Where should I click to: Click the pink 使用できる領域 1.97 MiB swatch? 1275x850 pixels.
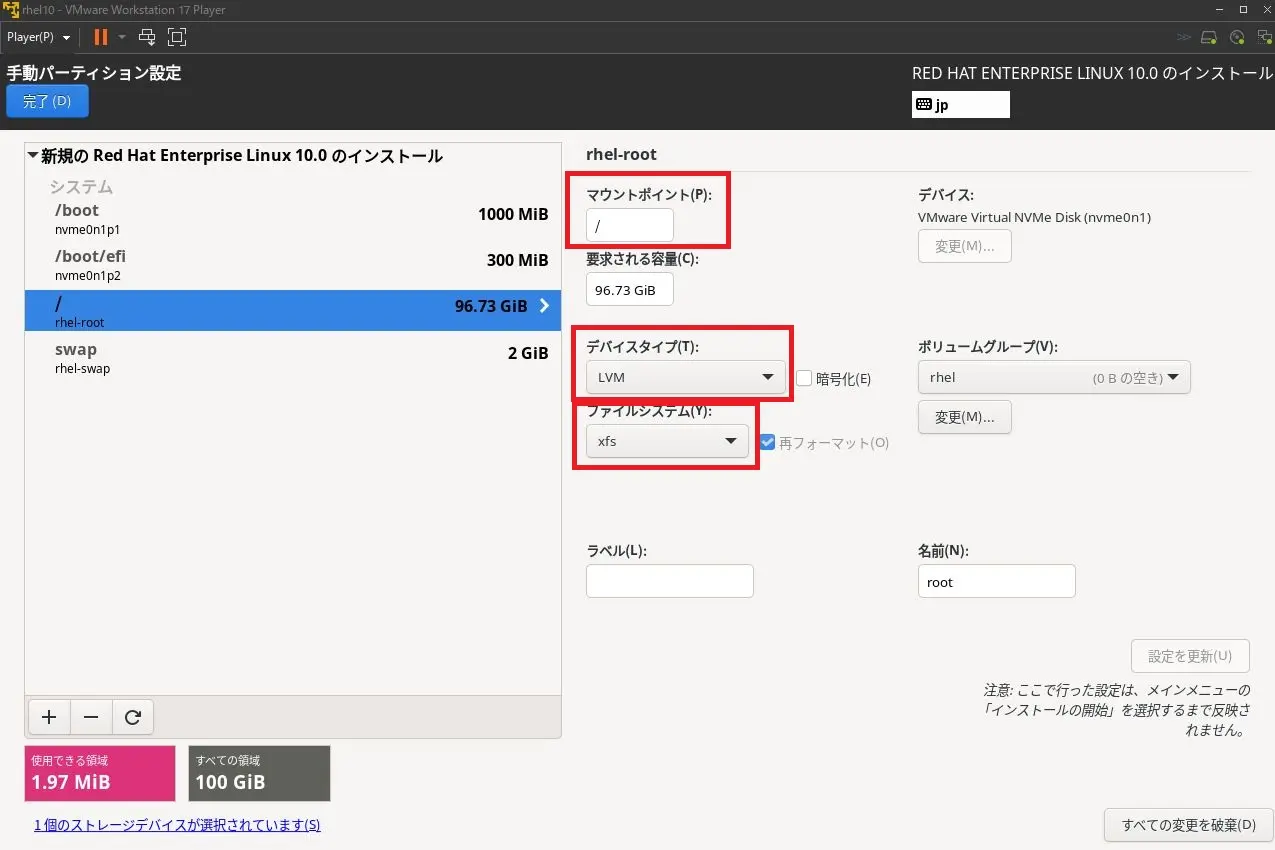[99, 773]
